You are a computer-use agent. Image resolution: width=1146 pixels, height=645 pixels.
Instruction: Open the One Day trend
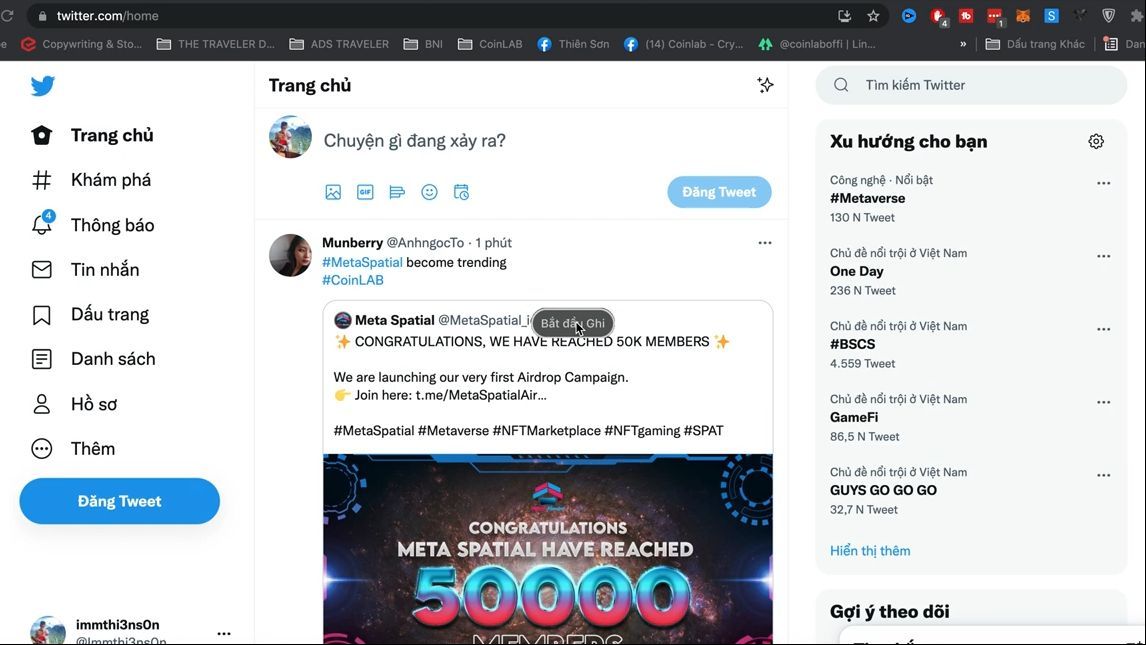pyautogui.click(x=857, y=271)
